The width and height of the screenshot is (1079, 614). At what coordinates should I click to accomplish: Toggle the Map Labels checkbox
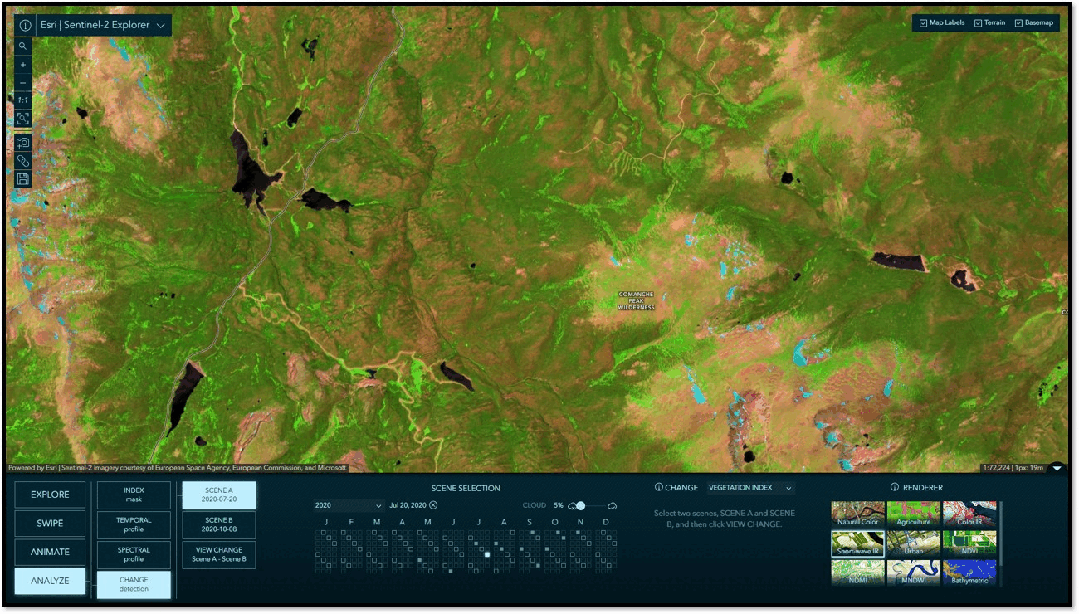click(x=940, y=23)
